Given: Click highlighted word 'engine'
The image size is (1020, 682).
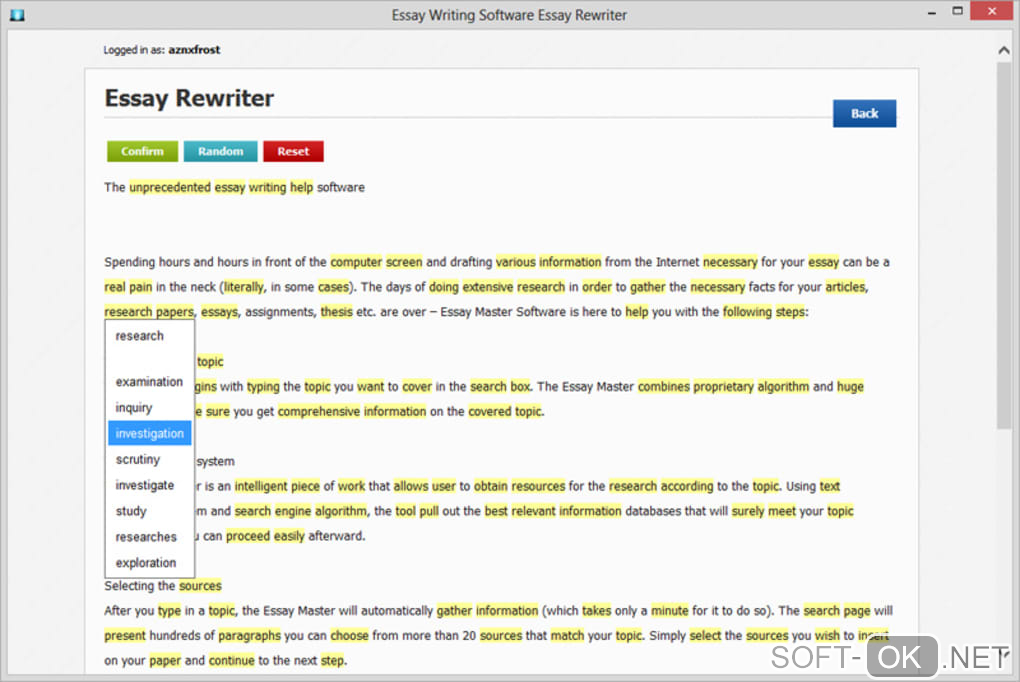Looking at the screenshot, I should point(293,511).
